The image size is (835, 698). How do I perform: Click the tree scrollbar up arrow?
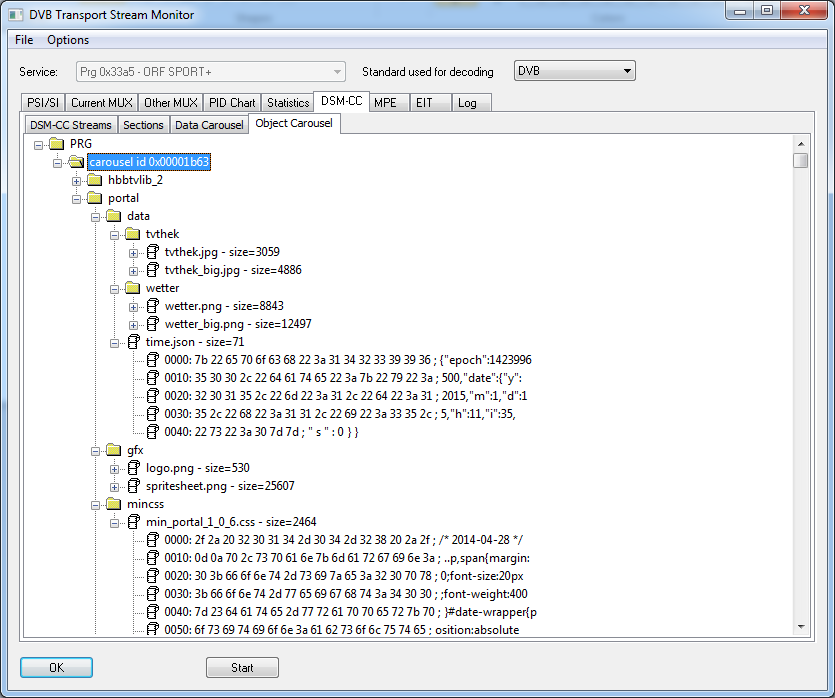[801, 144]
